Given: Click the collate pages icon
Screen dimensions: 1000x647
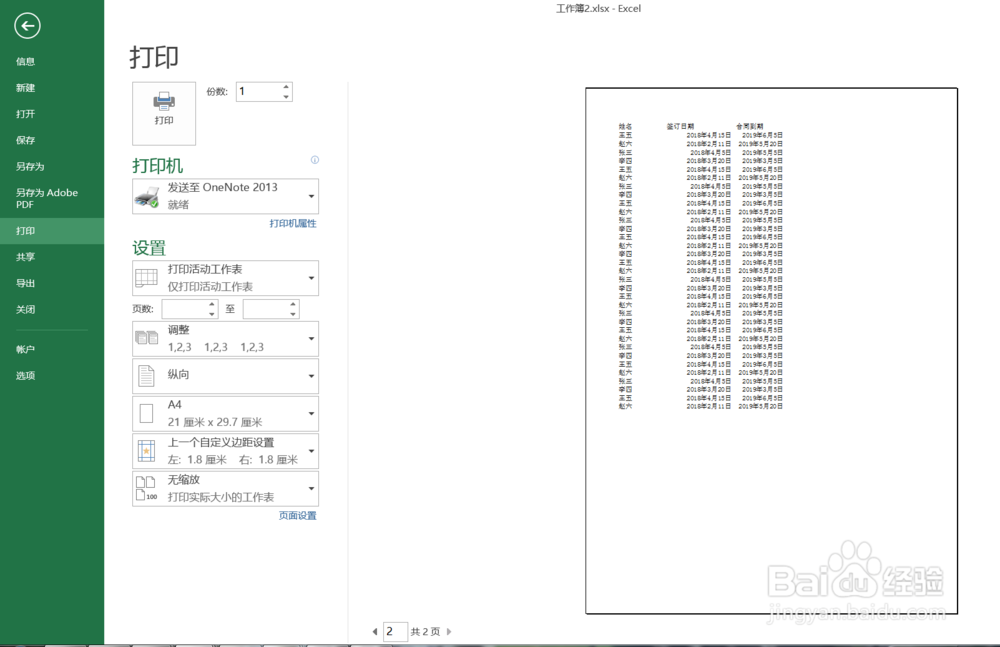Looking at the screenshot, I should click(x=147, y=338).
